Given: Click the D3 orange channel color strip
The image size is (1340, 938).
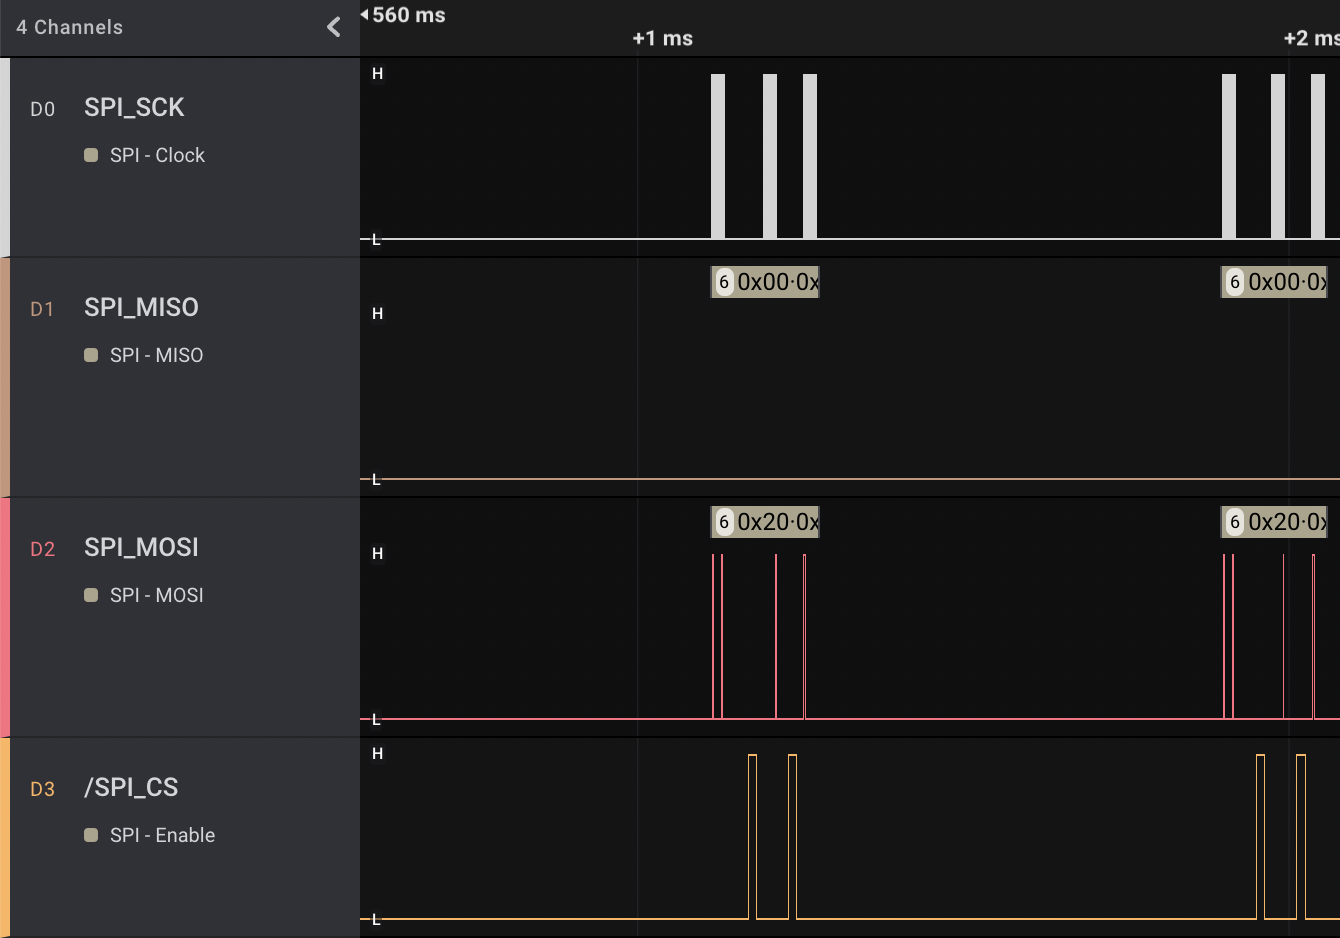Looking at the screenshot, I should [x=5, y=837].
